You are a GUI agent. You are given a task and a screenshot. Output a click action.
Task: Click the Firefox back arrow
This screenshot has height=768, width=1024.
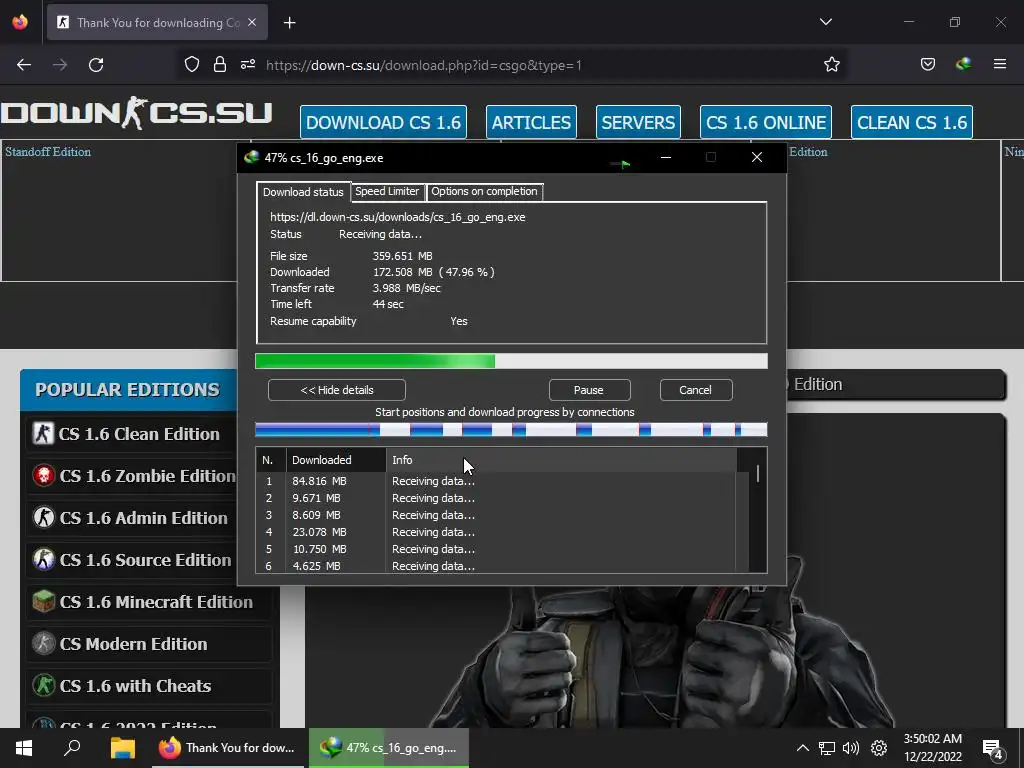[x=24, y=65]
